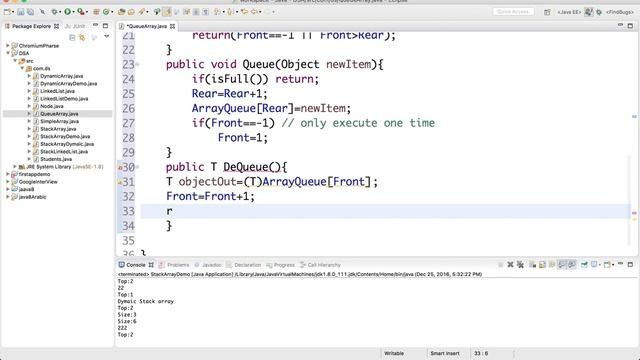The image size is (640, 360).
Task: Select the QueueArray.java editor tab
Action: (146, 26)
